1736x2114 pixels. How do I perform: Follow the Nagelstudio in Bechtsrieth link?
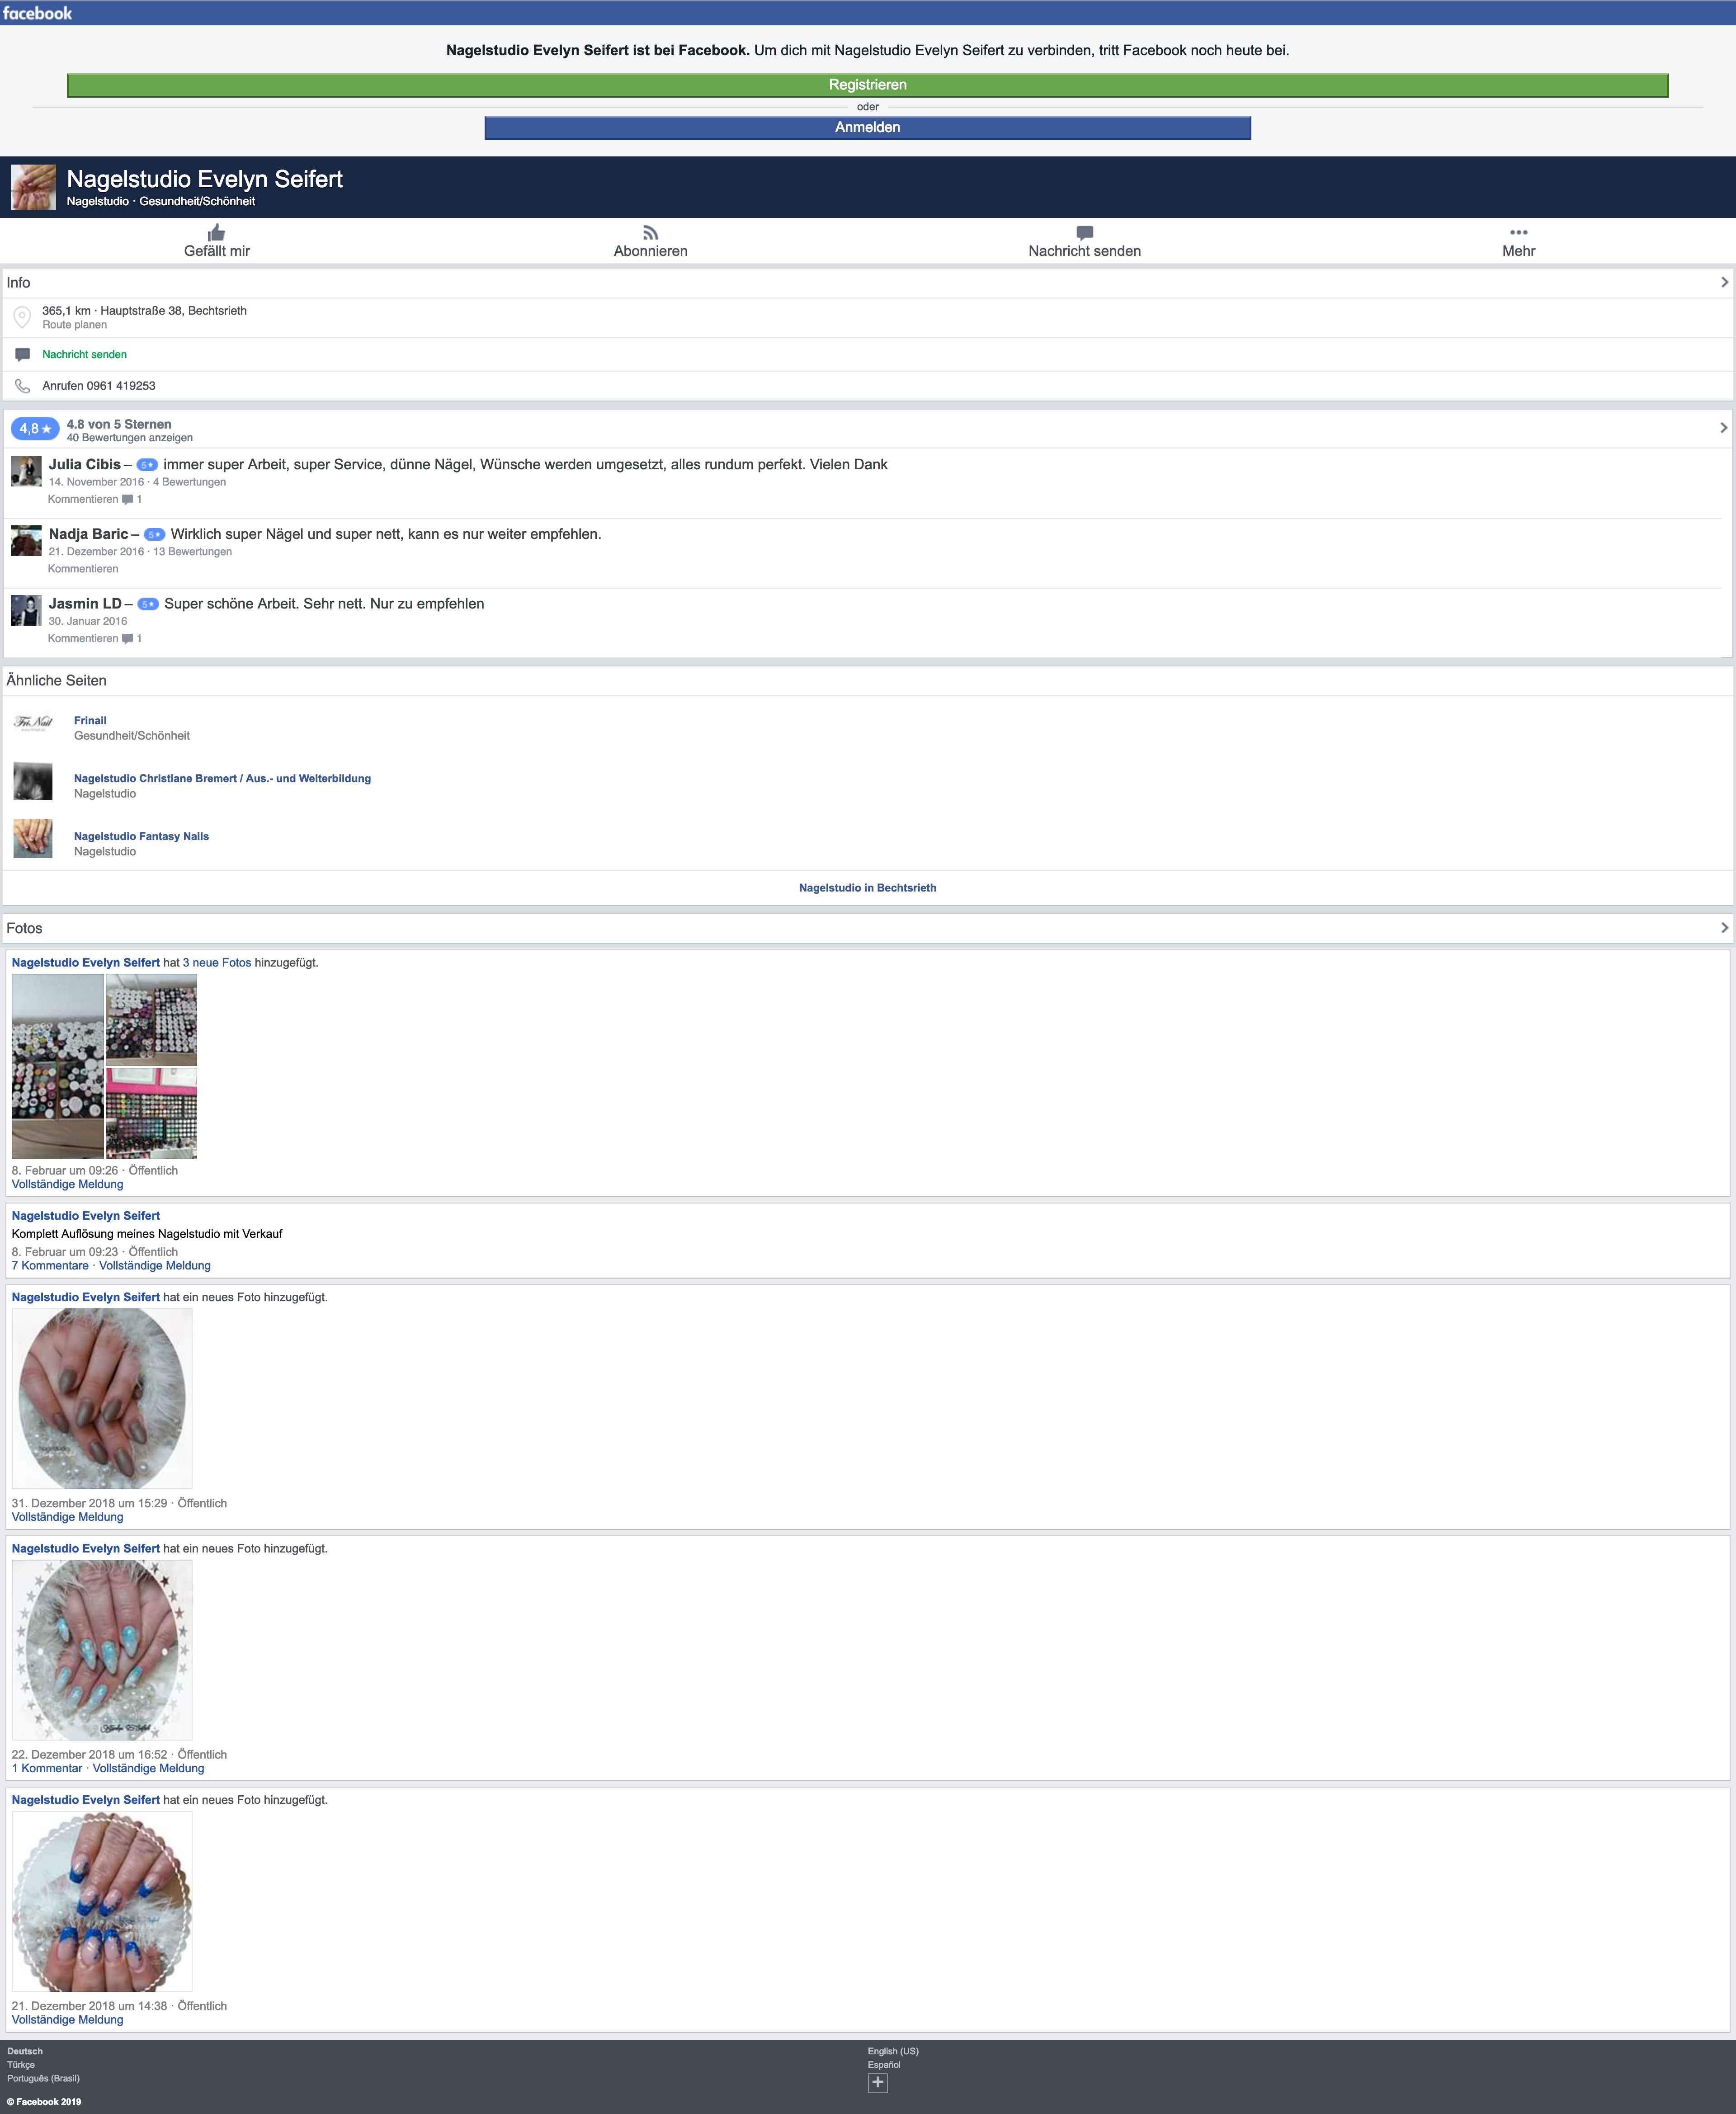867,888
